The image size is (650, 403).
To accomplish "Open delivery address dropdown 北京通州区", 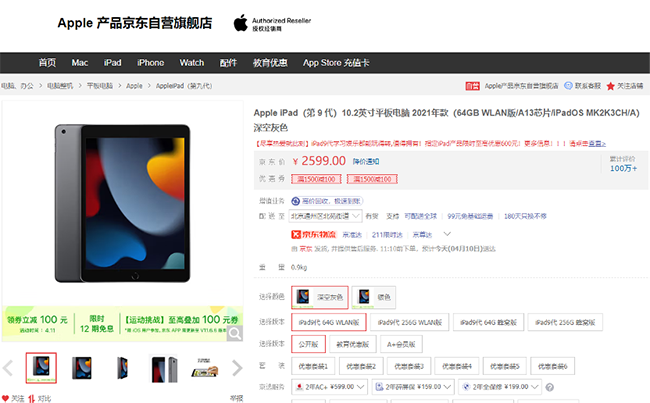I will (x=326, y=216).
